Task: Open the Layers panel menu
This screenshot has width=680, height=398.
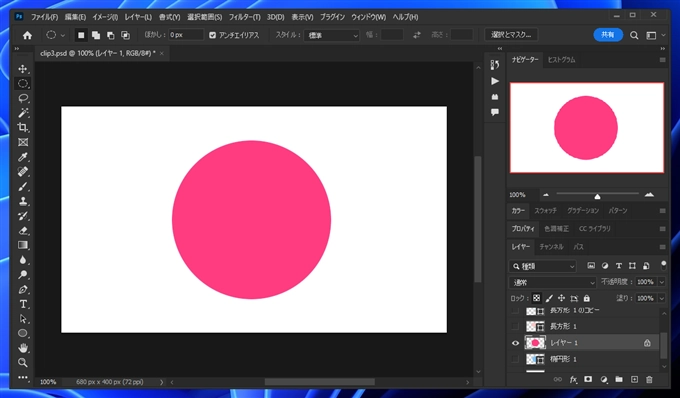Action: click(x=663, y=247)
